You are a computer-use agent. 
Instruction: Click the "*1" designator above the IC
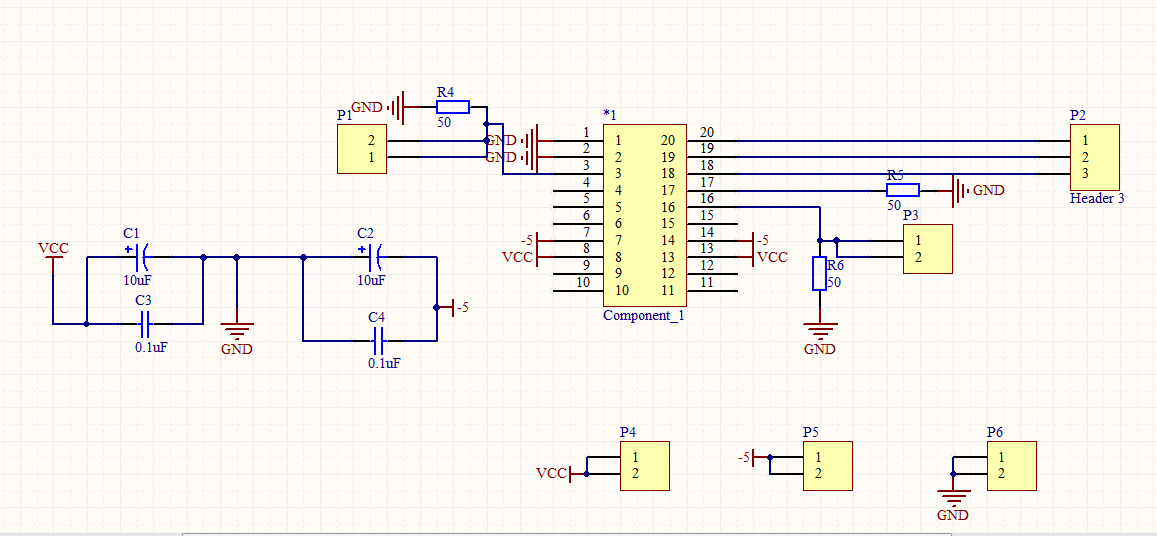[610, 115]
